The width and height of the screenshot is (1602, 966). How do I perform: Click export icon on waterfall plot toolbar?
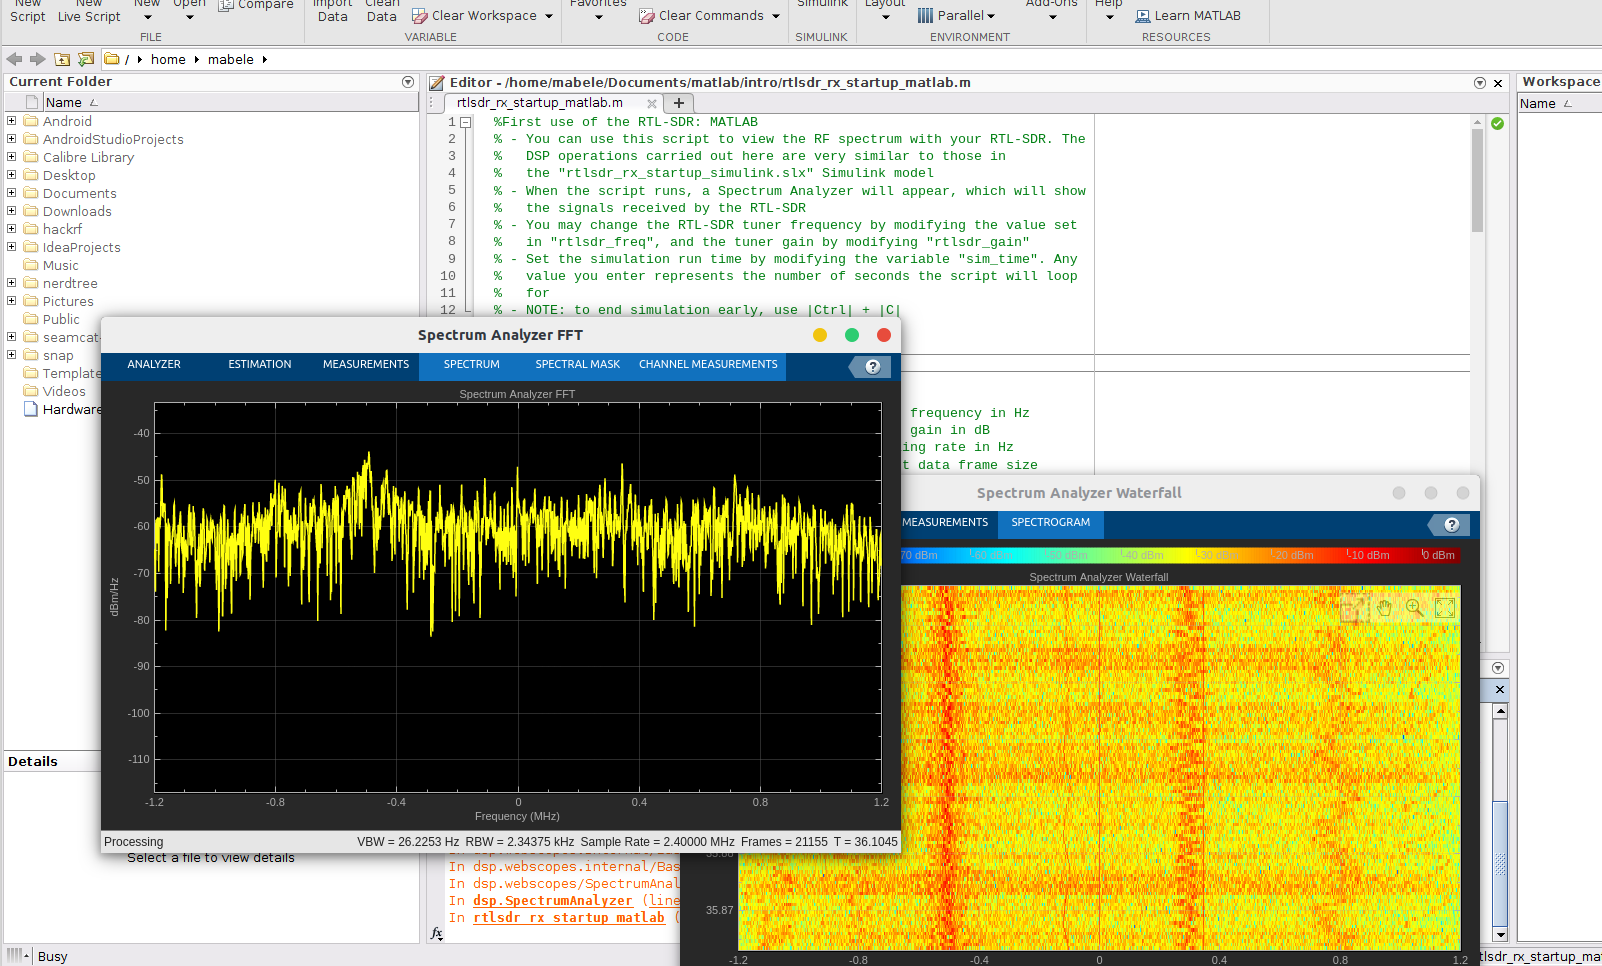coord(1353,607)
